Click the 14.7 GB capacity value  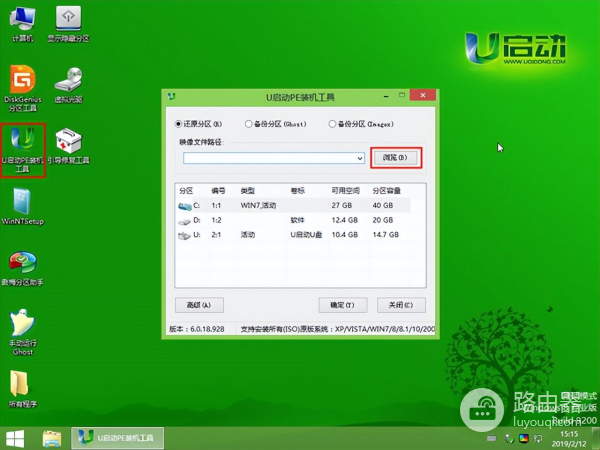point(386,235)
